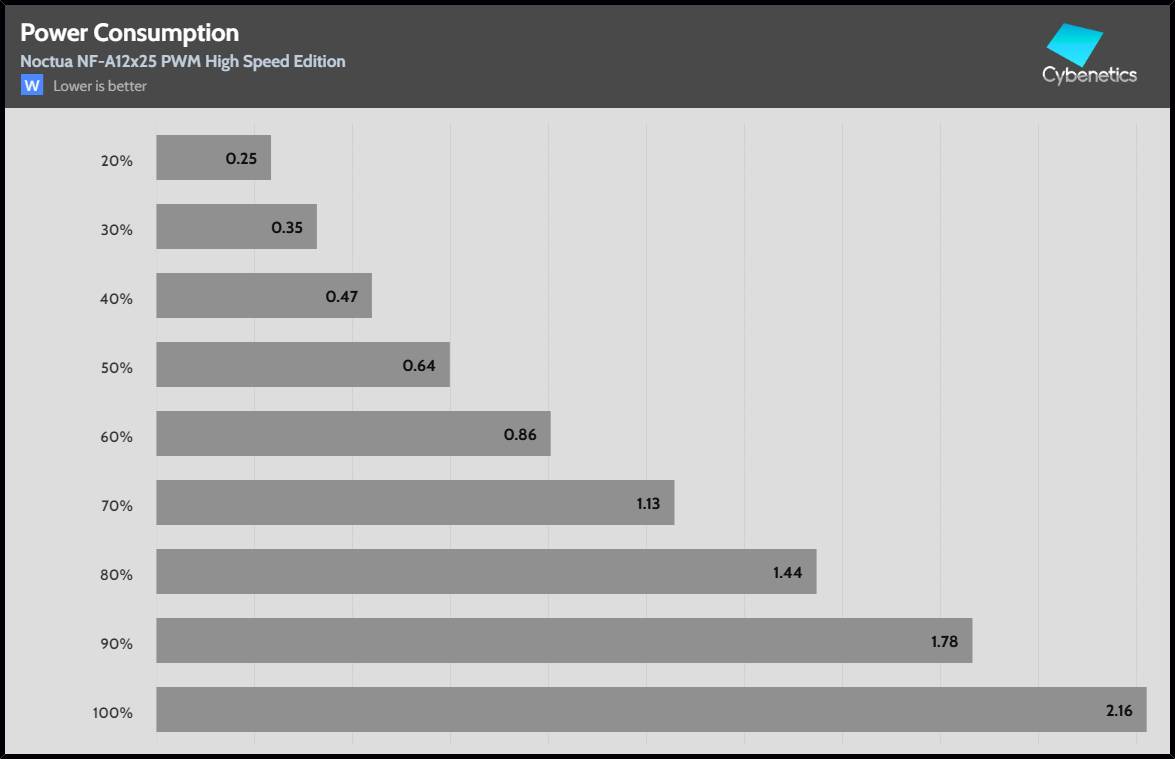Click the 70% axis label
This screenshot has width=1175, height=759.
(x=117, y=505)
